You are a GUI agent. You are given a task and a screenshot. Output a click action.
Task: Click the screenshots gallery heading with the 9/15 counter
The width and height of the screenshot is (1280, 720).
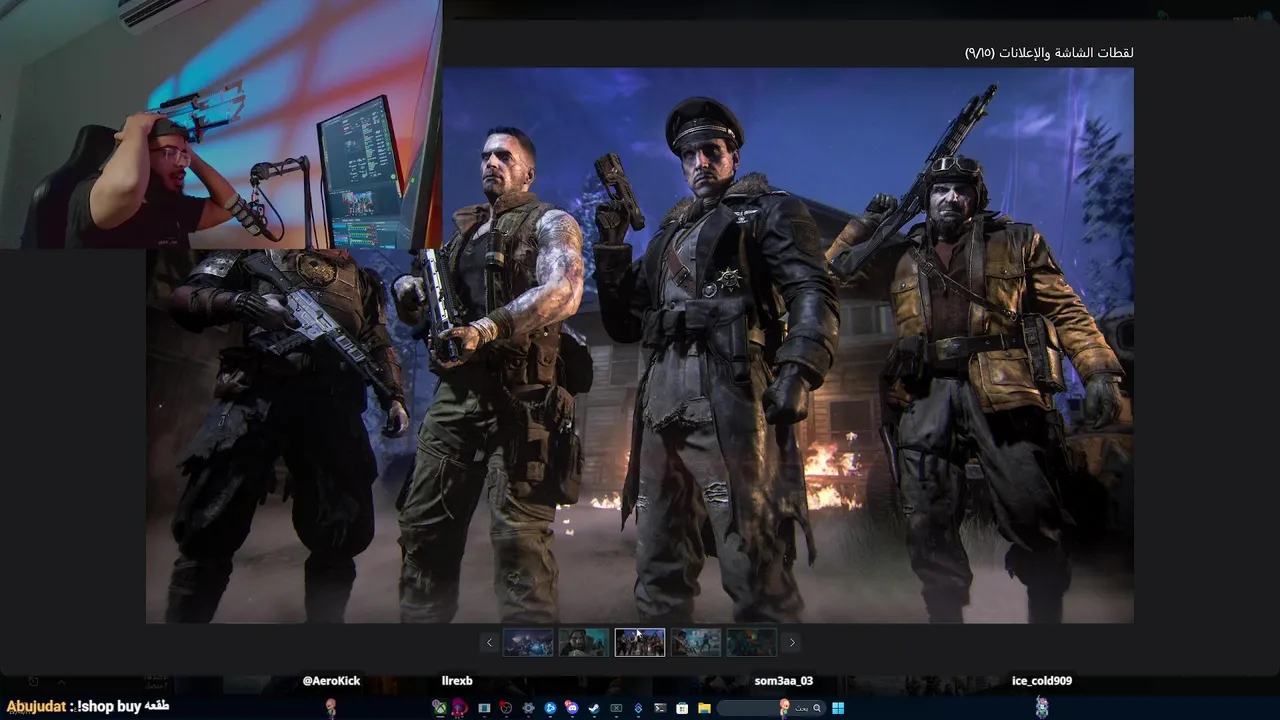[x=1049, y=52]
